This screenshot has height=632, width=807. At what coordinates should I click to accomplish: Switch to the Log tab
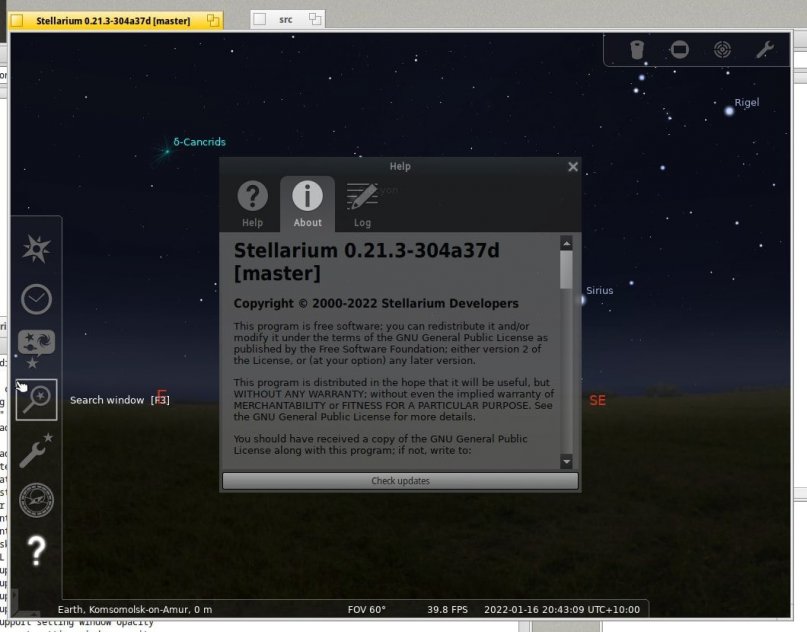(362, 203)
